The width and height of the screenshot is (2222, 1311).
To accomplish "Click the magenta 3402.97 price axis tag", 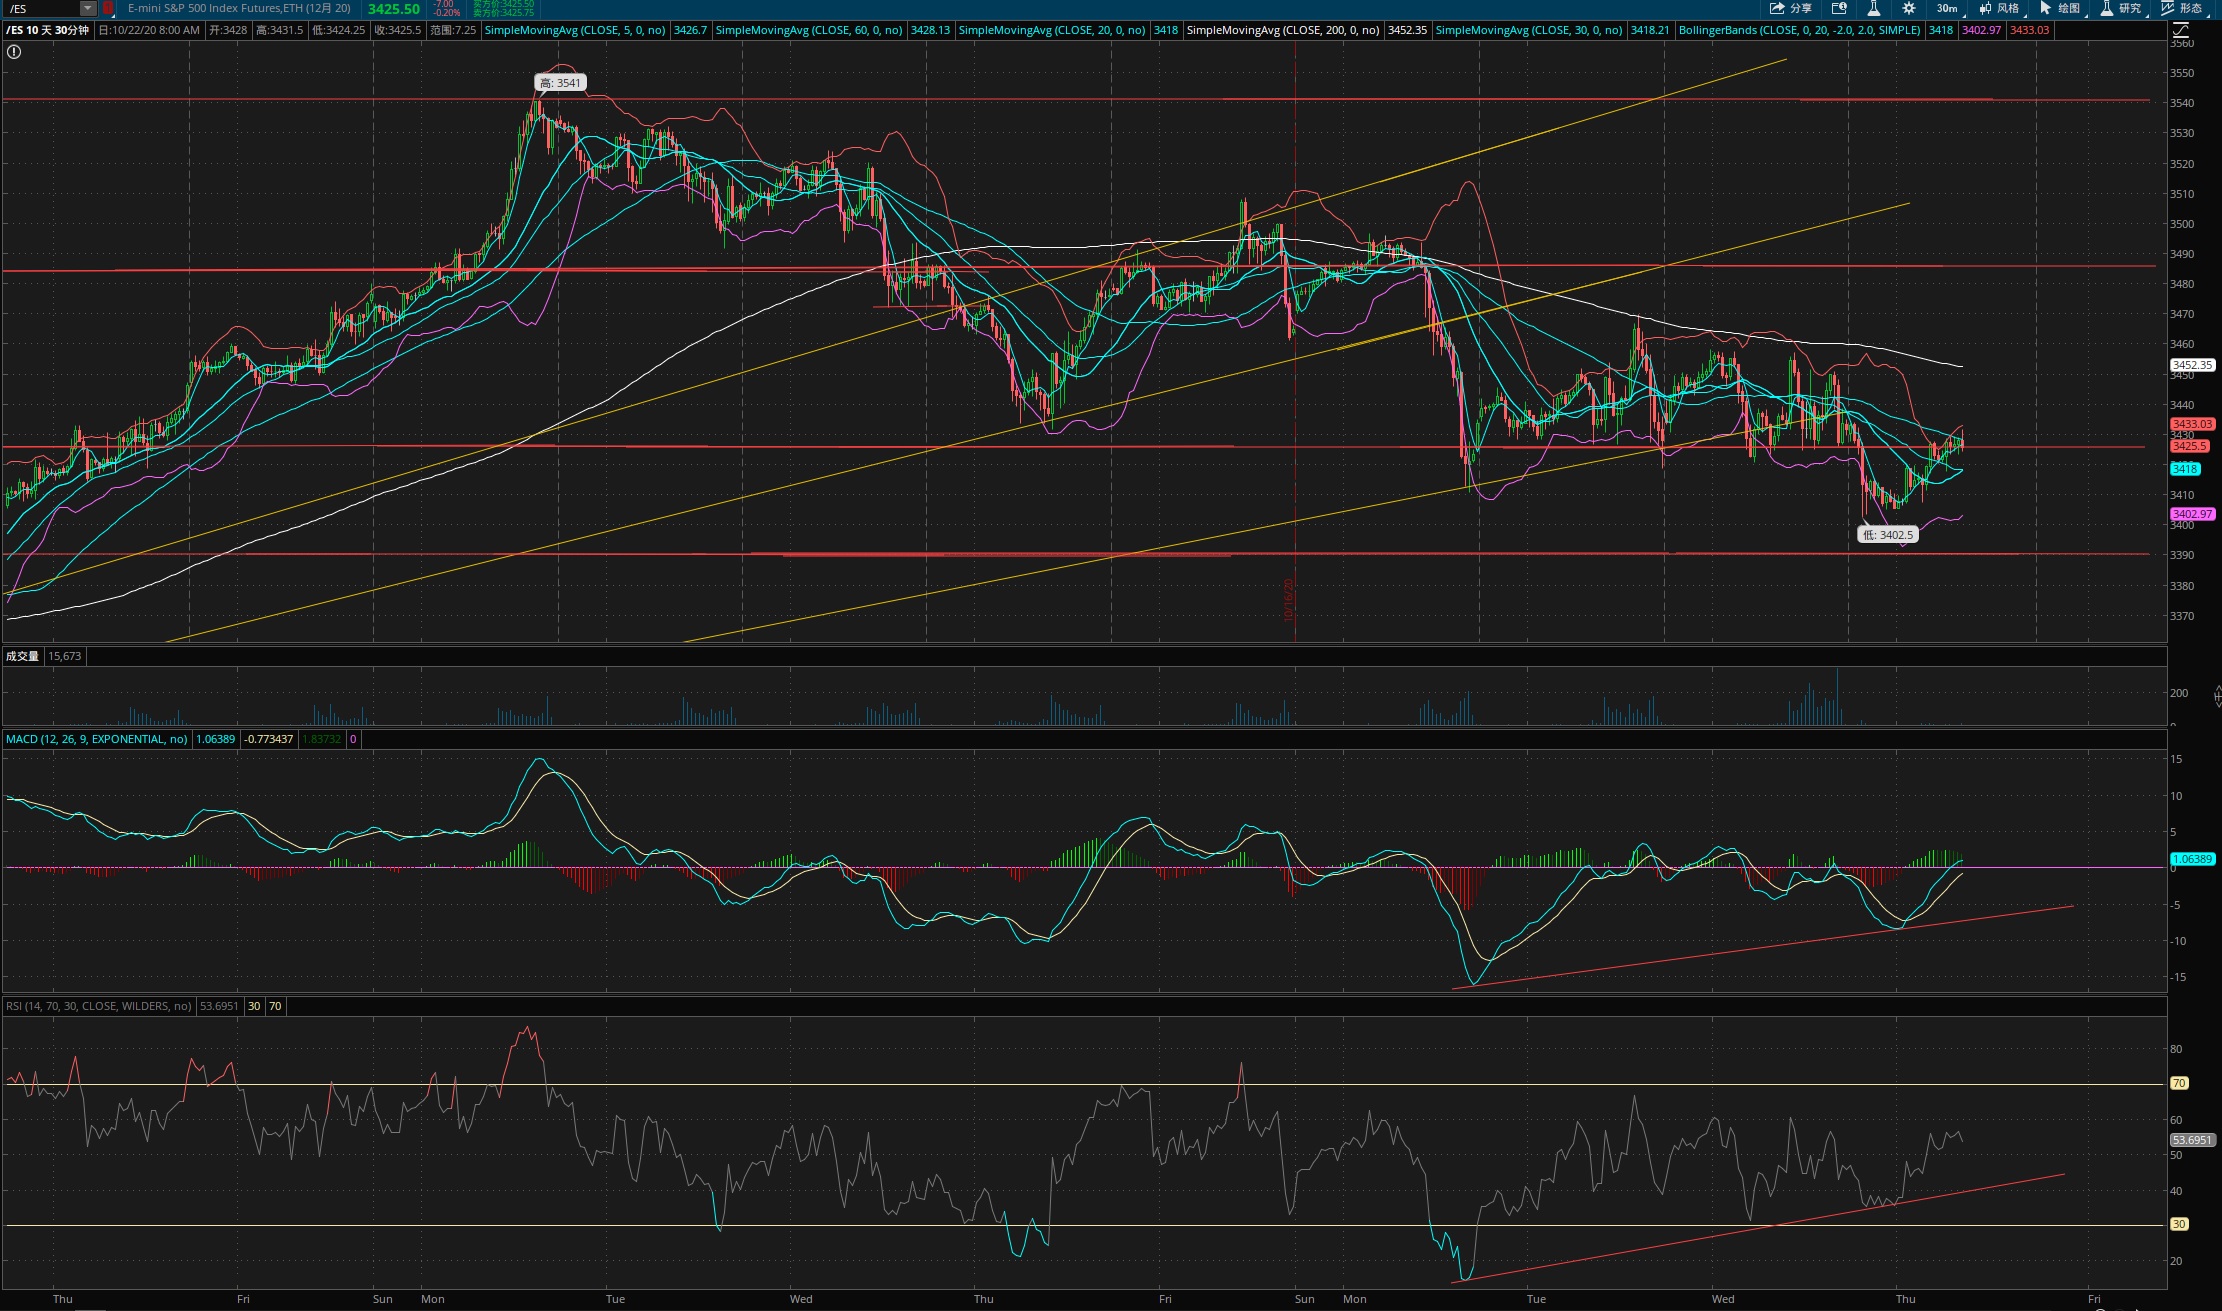I will 2191,514.
